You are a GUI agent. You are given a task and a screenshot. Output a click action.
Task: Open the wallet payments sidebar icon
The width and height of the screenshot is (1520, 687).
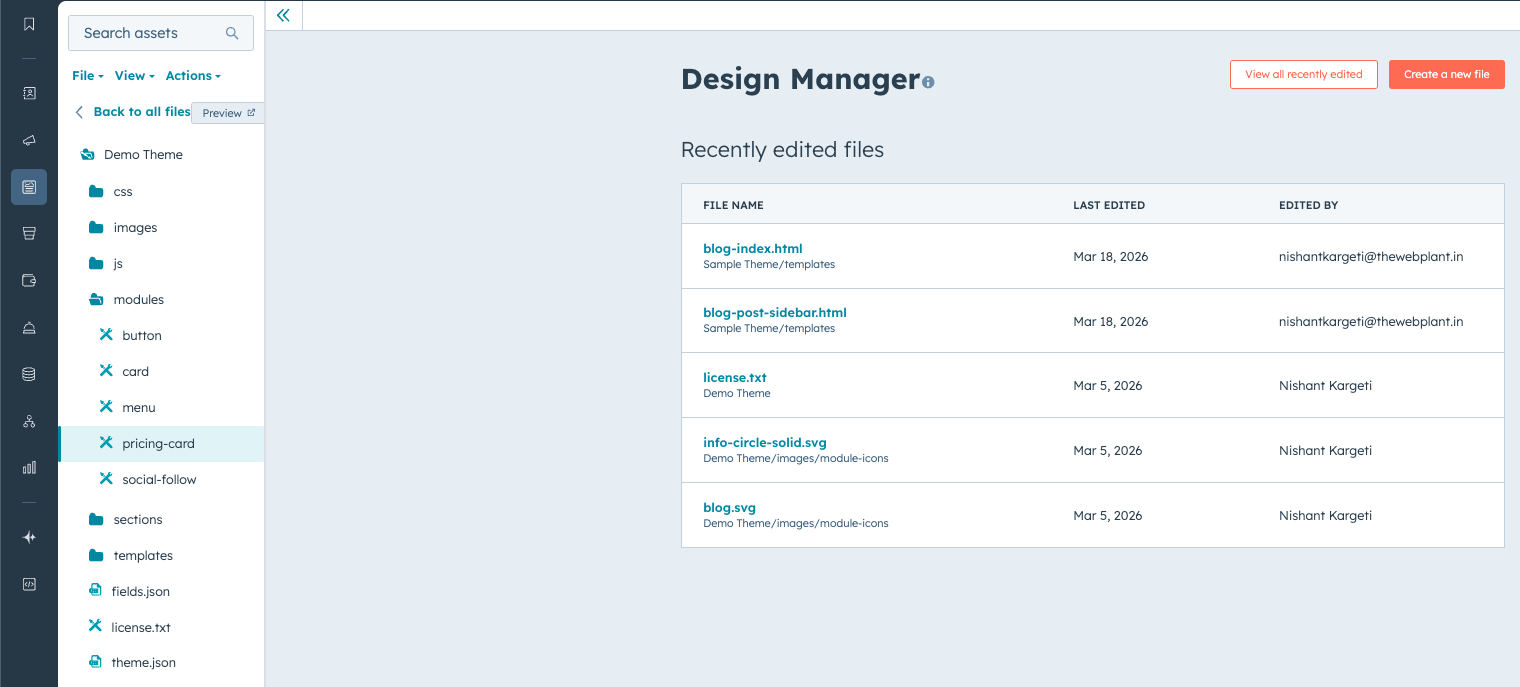(x=29, y=281)
